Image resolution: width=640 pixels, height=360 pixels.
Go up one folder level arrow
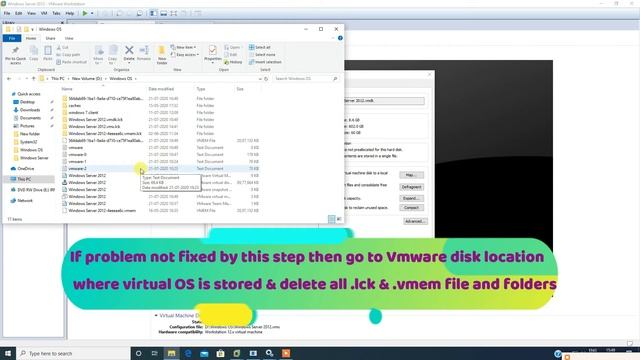[34, 78]
